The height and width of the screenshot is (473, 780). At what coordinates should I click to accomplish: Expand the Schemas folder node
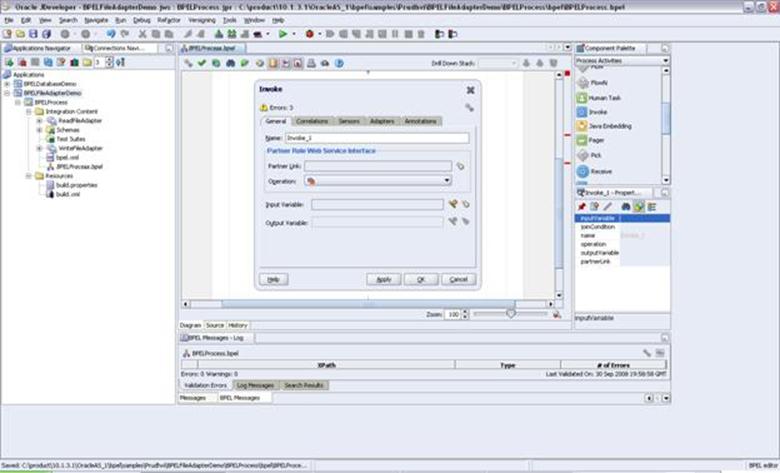coord(40,130)
